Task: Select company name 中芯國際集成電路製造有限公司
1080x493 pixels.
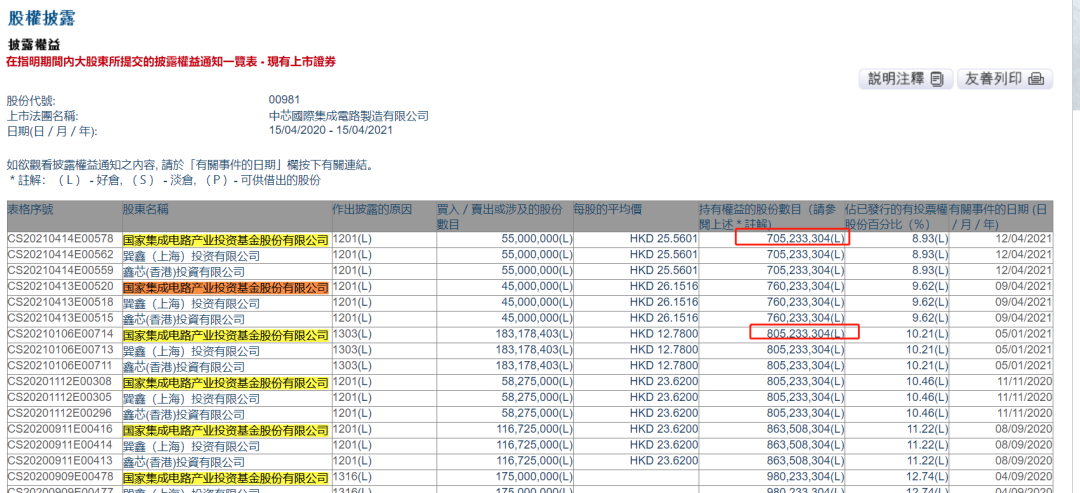Action: (349, 116)
